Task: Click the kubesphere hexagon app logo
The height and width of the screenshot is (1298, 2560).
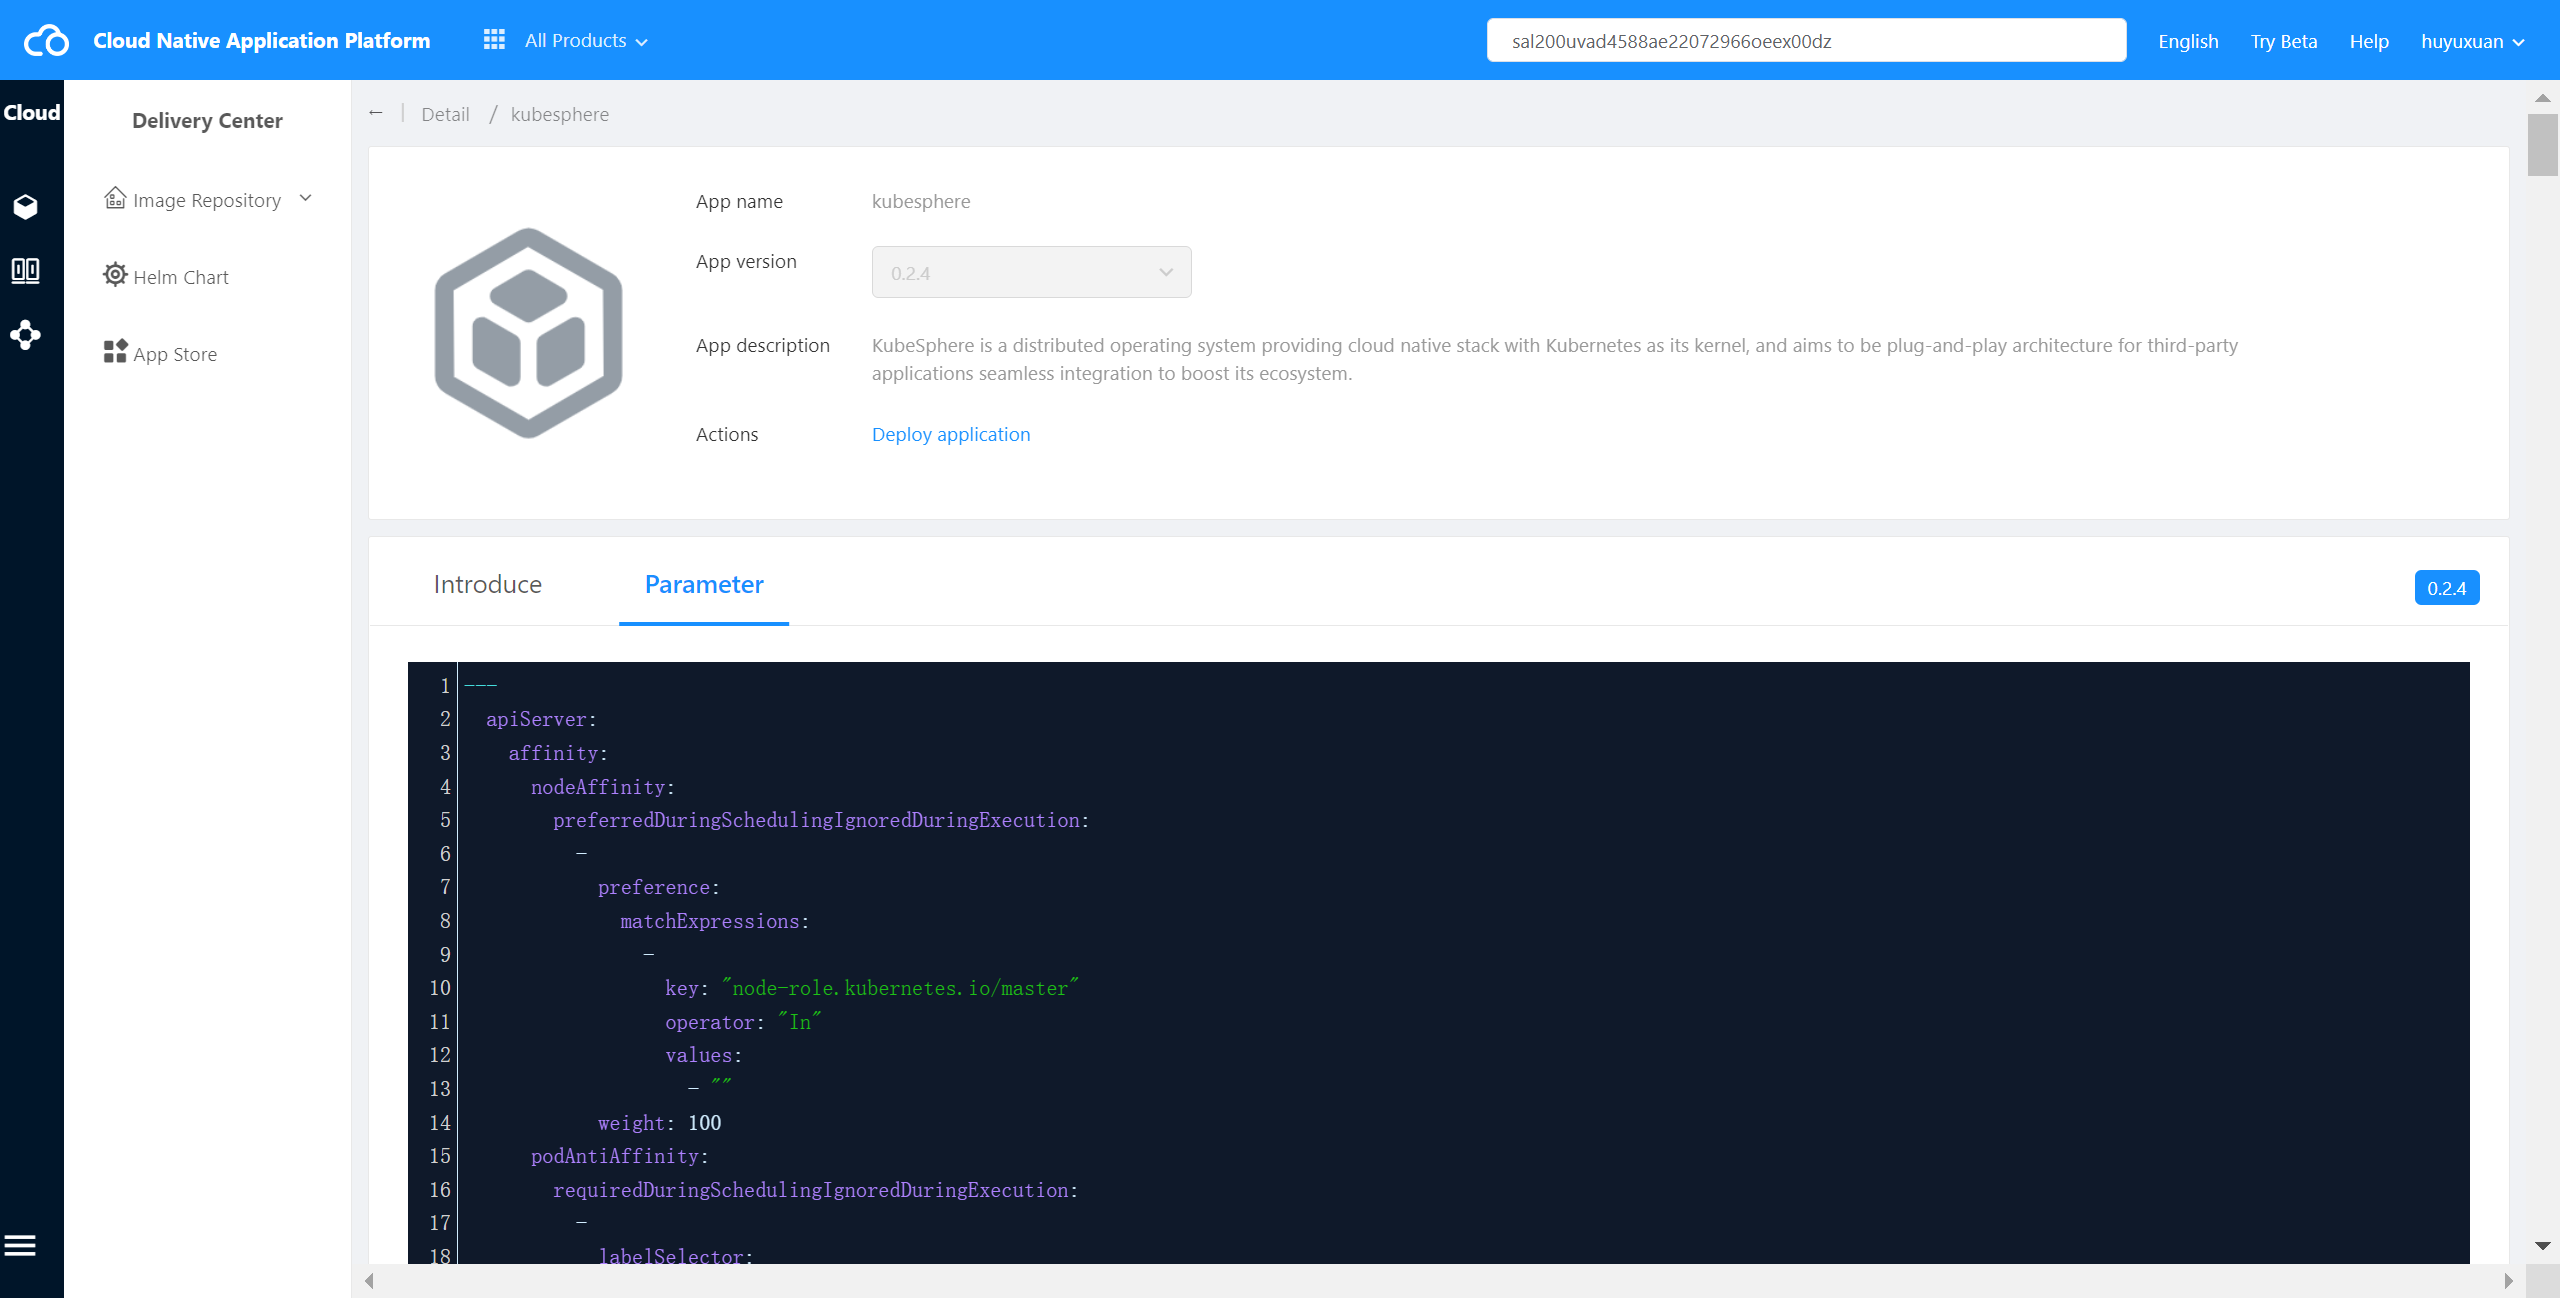Action: pyautogui.click(x=528, y=333)
